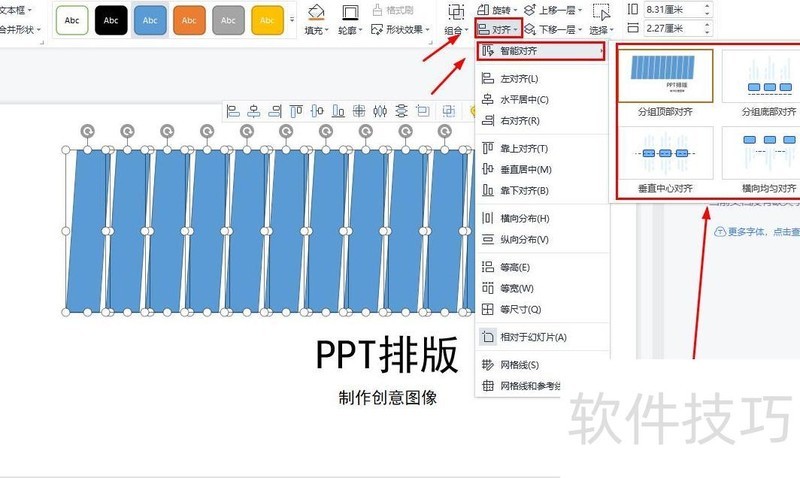Open the 更多字体 more fonts link
This screenshot has width=800, height=478.
click(x=757, y=232)
